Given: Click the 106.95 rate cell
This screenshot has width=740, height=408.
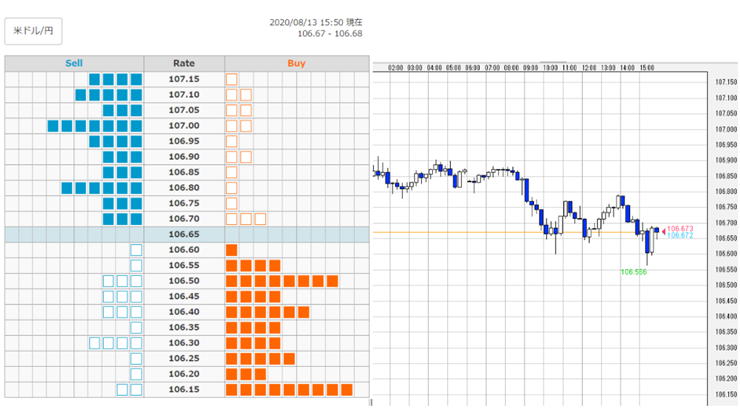Looking at the screenshot, I should (184, 142).
